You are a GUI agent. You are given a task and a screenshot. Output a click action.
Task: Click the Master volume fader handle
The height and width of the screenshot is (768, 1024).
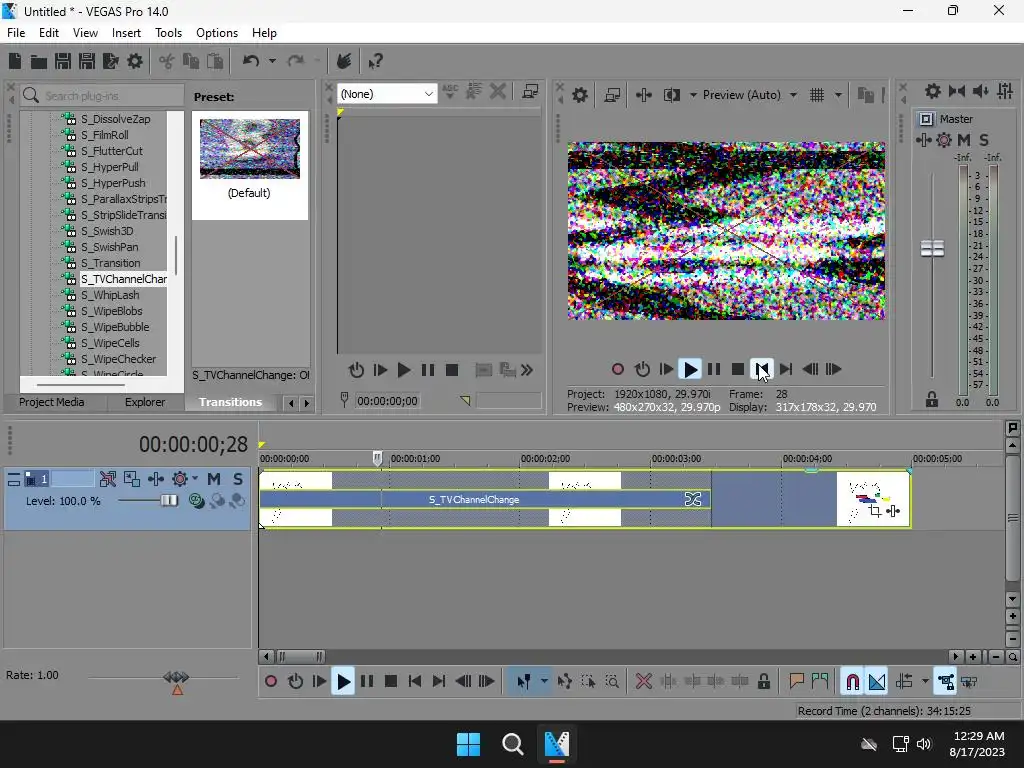pyautogui.click(x=932, y=248)
